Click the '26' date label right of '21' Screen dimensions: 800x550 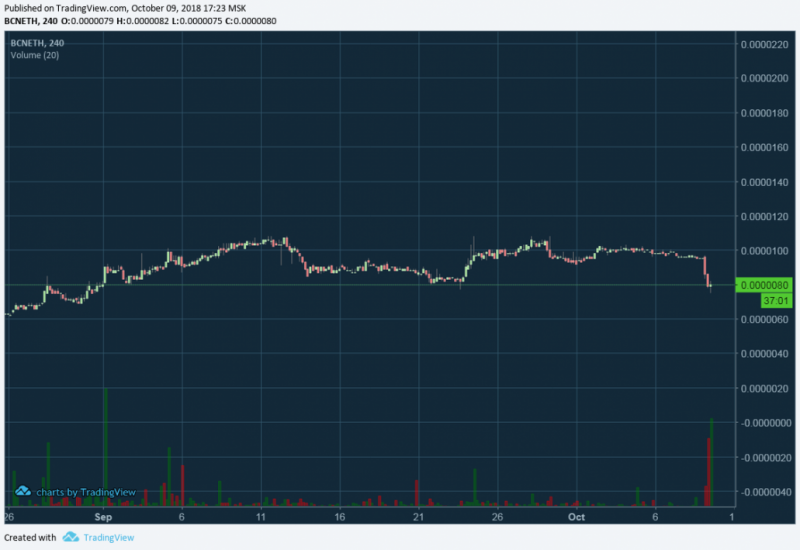click(497, 517)
